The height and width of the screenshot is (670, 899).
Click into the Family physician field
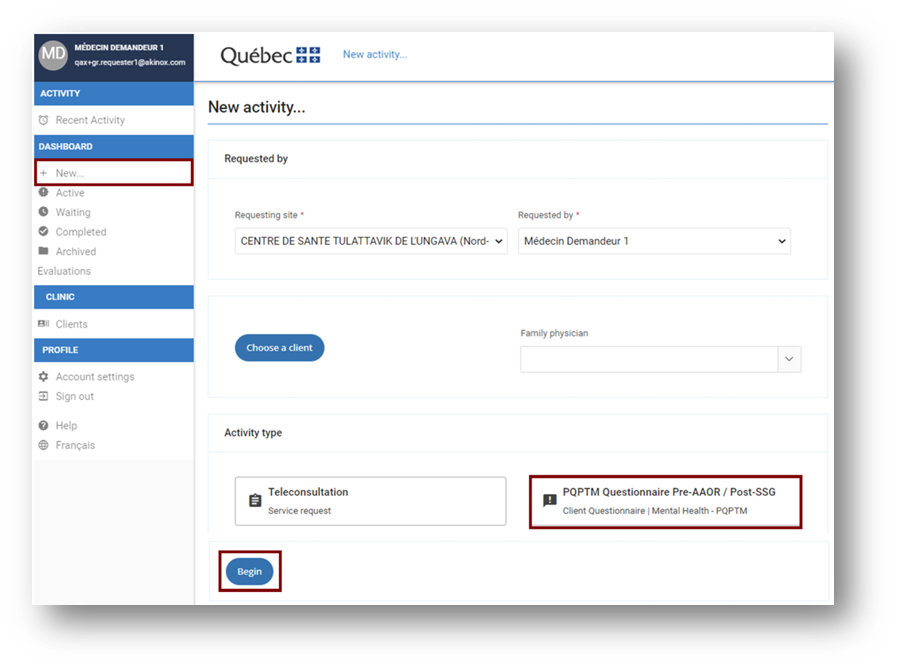[x=649, y=359]
